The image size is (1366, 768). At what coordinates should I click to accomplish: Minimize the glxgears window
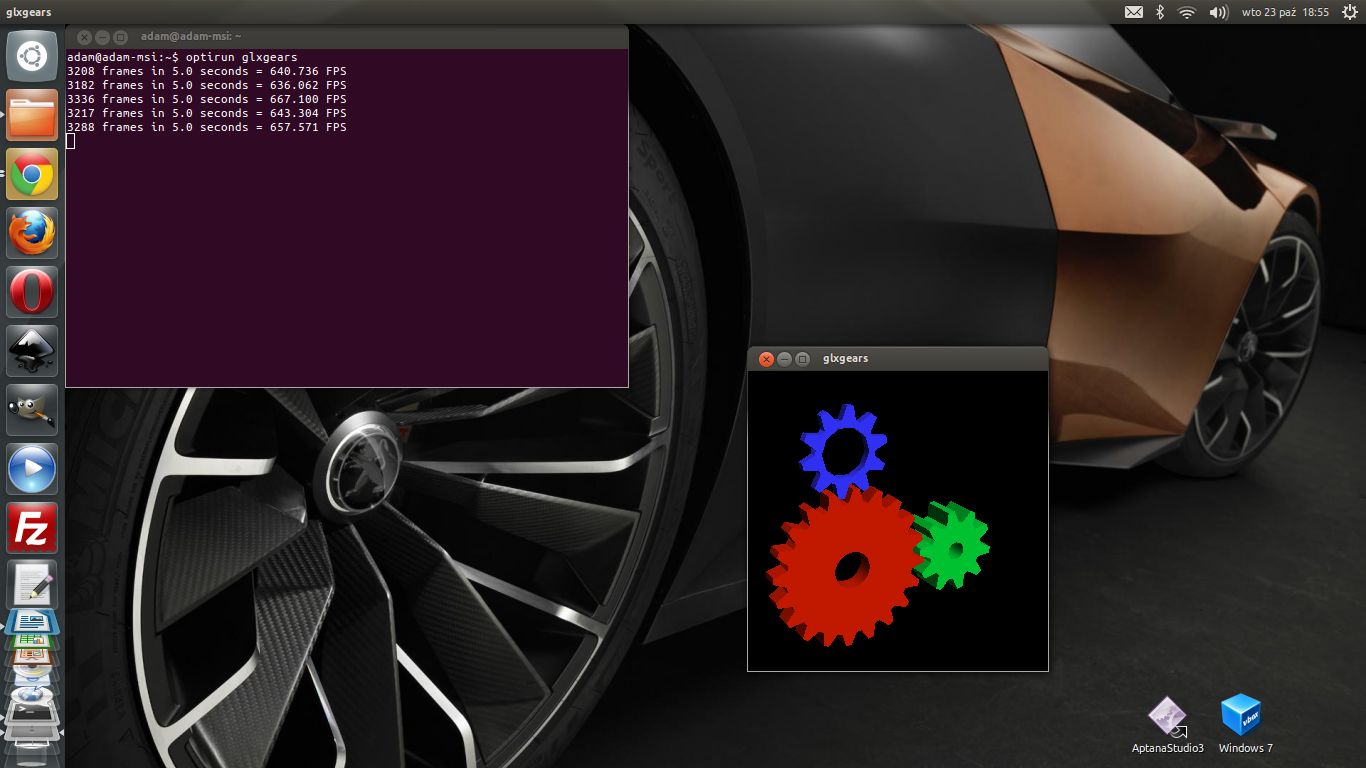(785, 359)
